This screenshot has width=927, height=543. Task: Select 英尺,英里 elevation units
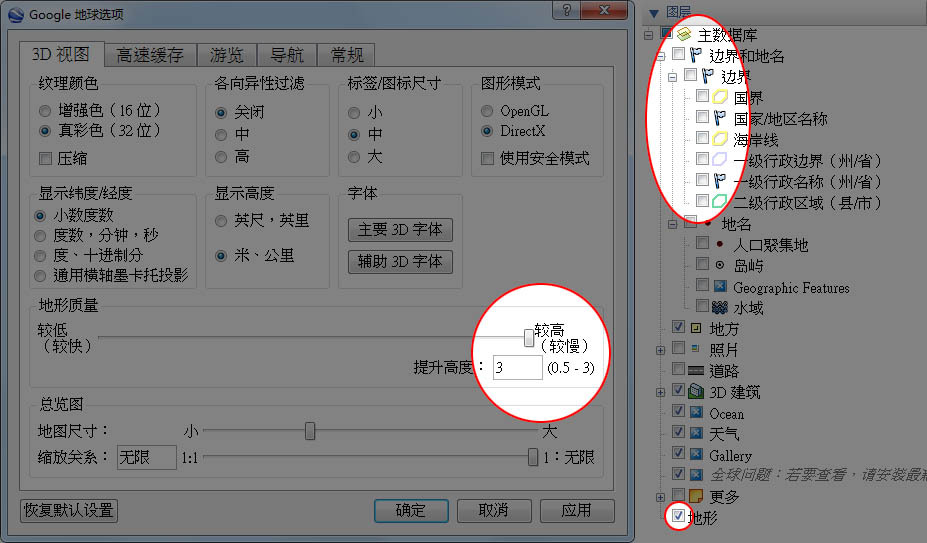point(221,221)
